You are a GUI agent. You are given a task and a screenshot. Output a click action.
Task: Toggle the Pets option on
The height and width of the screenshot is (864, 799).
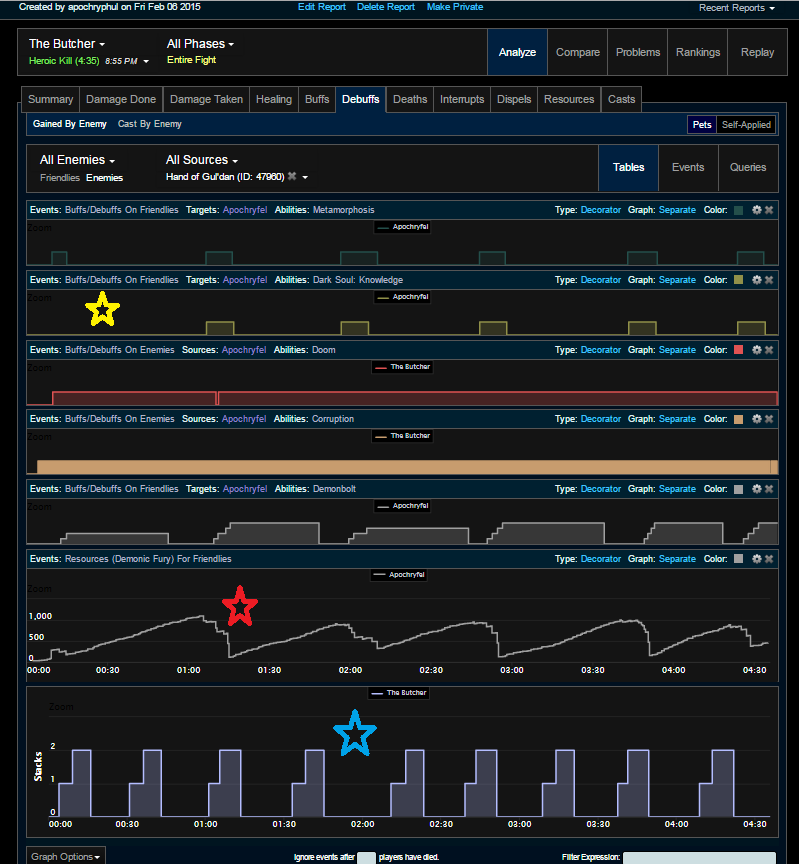coord(700,125)
